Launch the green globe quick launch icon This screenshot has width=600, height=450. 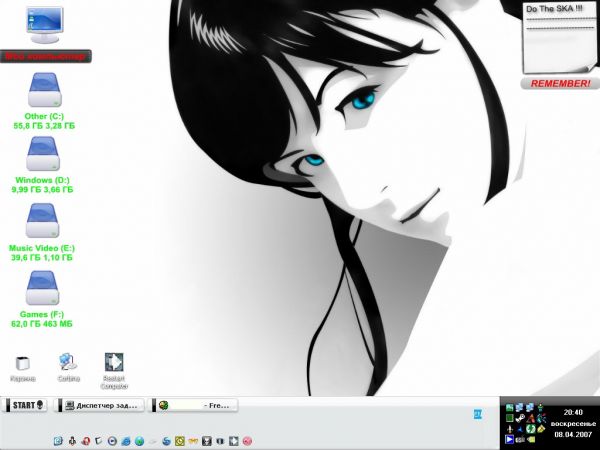[x=140, y=441]
